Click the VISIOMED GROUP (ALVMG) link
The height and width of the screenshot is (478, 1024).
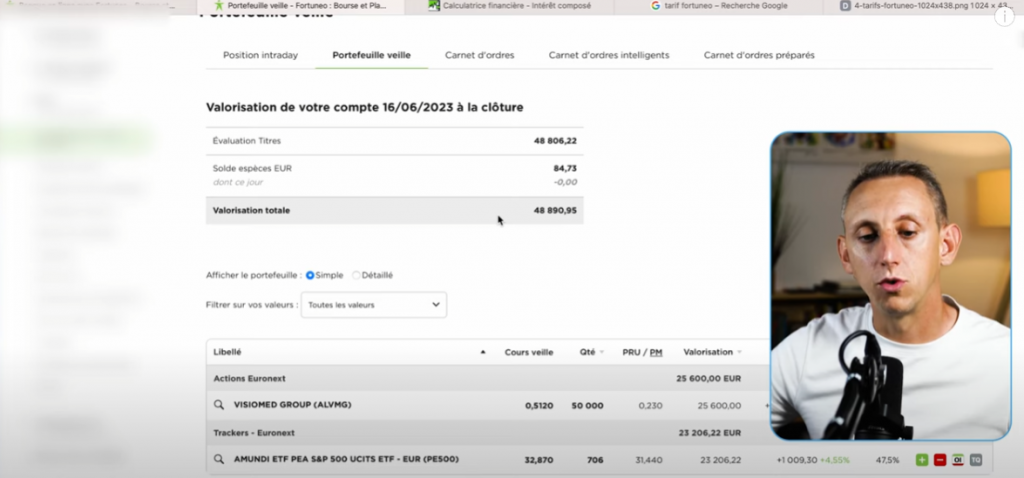click(292, 405)
